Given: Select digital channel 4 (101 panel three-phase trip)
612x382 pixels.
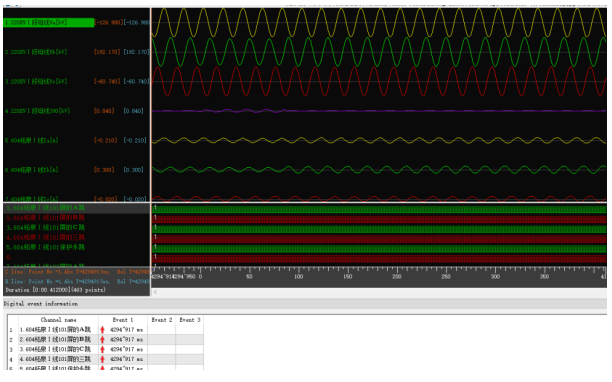Looking at the screenshot, I should coord(45,237).
